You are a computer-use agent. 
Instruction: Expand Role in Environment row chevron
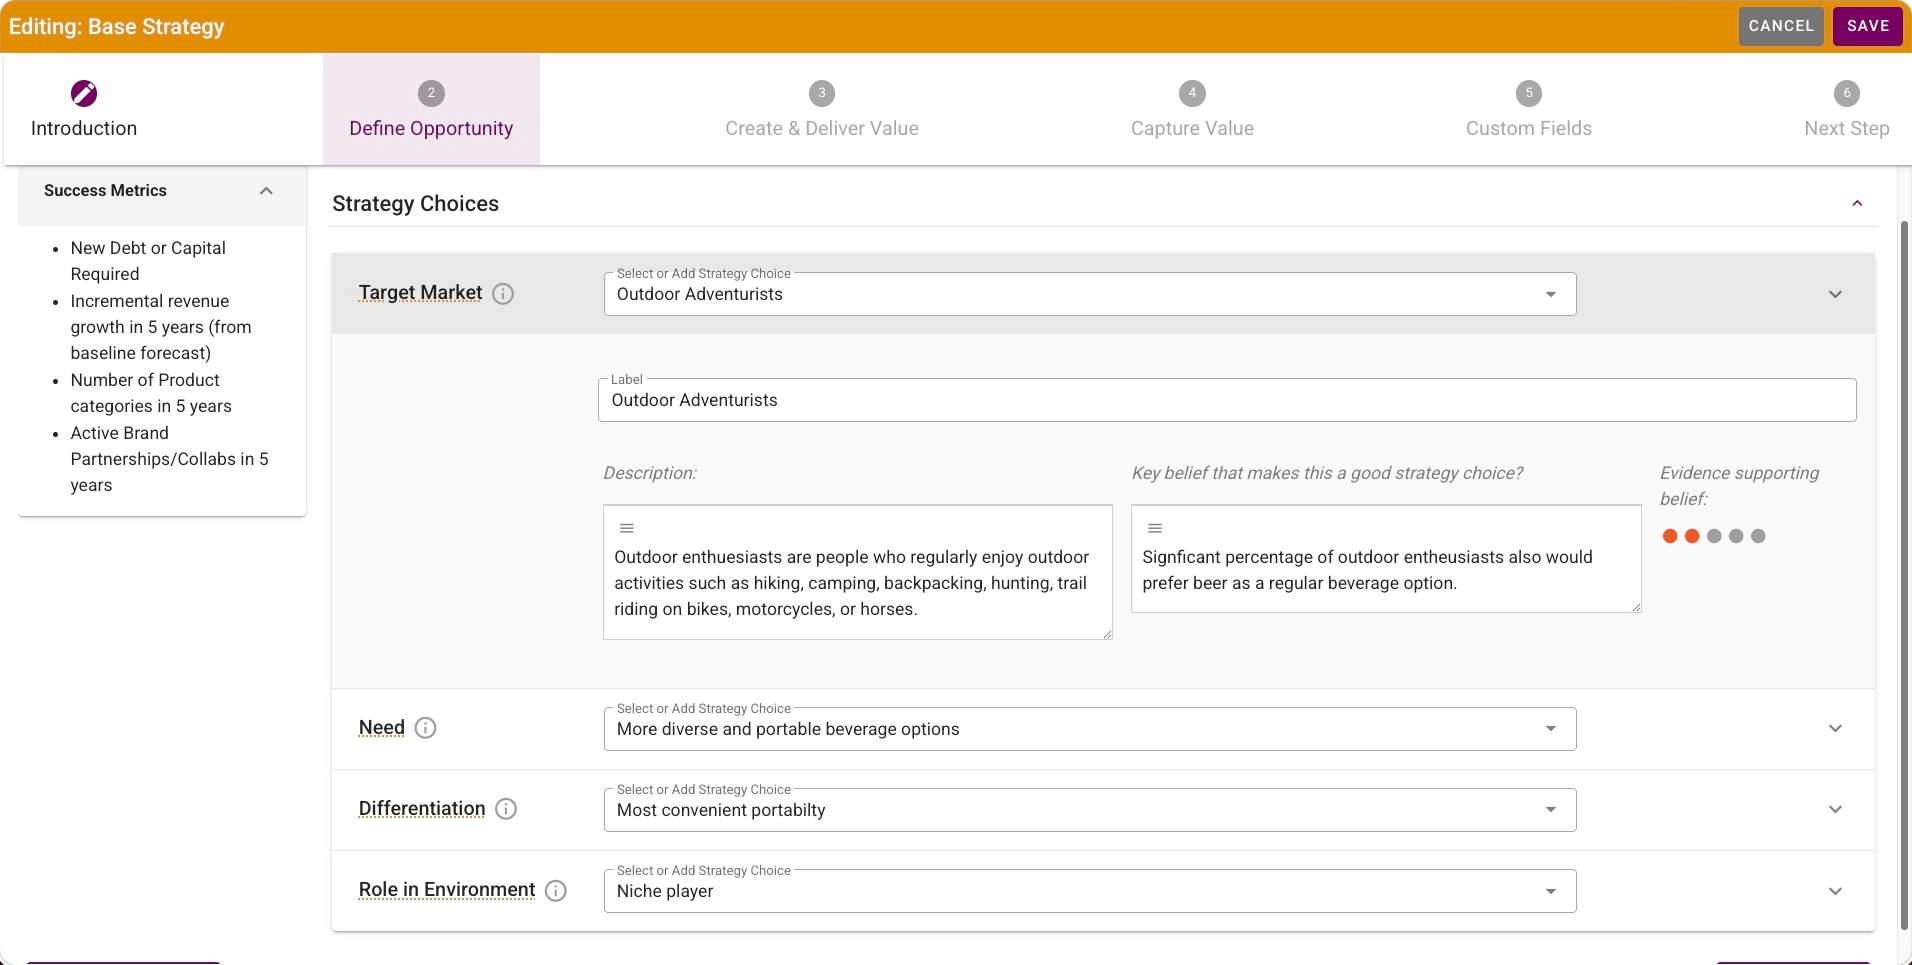(x=1835, y=891)
